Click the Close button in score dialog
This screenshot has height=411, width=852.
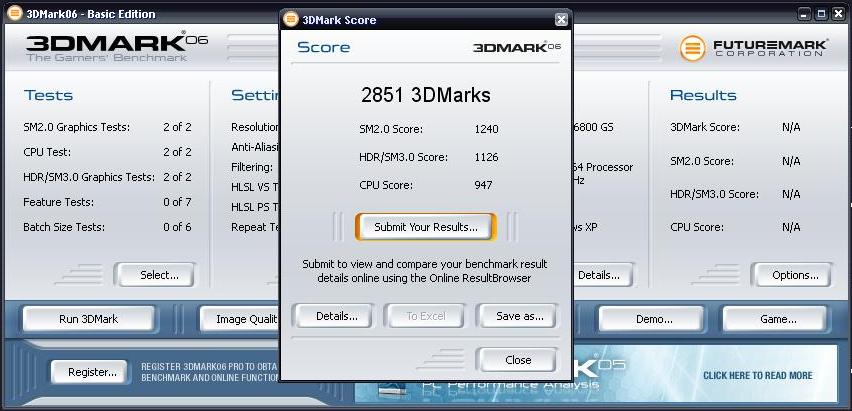517,360
